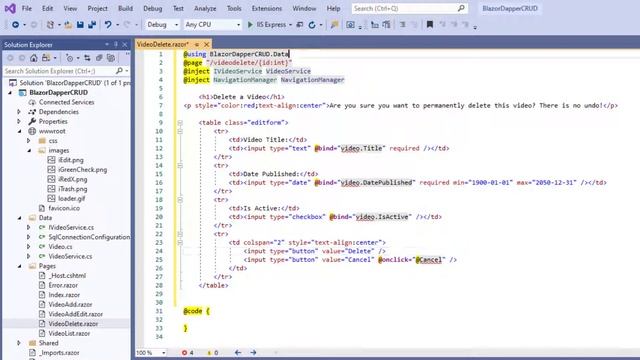Collapse the table code region at line 9
Image resolution: width=640 pixels, height=360 pixels.
coord(180,122)
